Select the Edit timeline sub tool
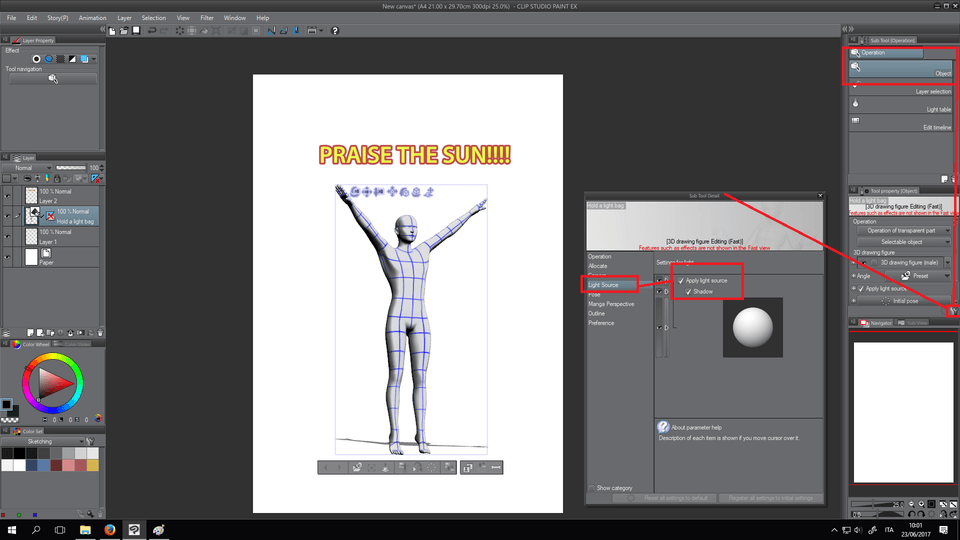Image resolution: width=960 pixels, height=540 pixels. [901, 122]
